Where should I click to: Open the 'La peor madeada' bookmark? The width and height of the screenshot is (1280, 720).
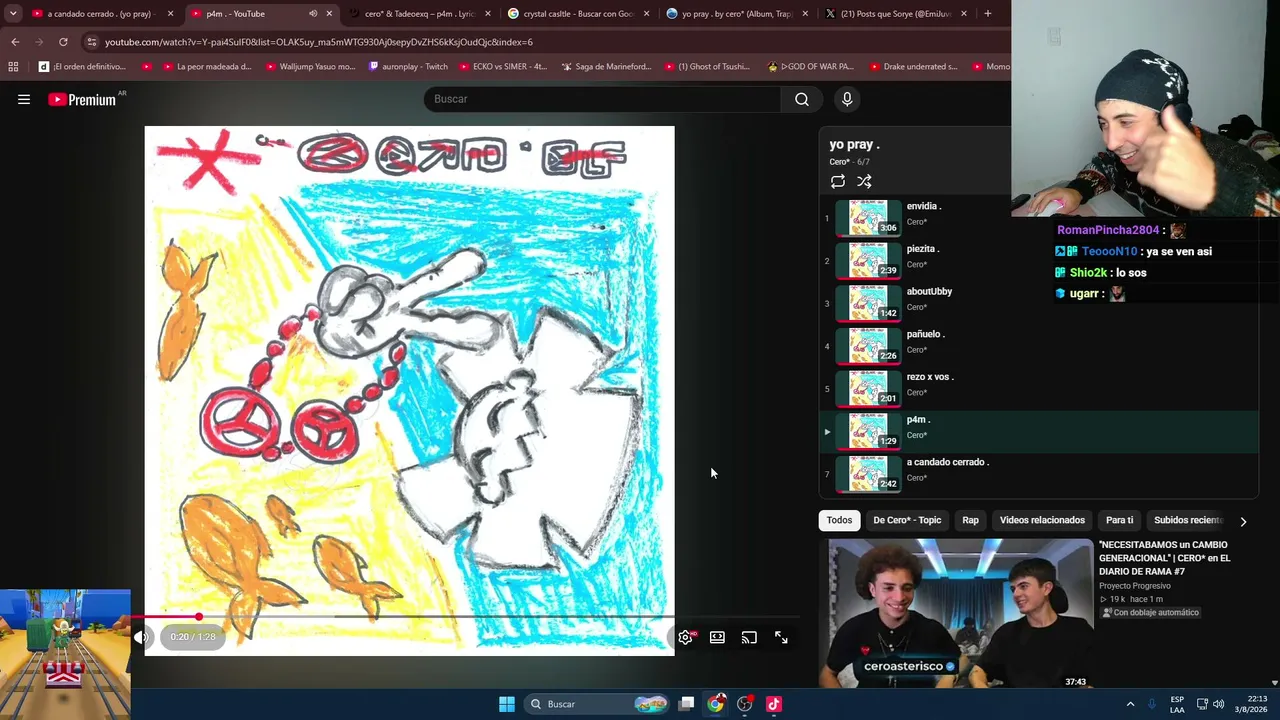[206, 67]
